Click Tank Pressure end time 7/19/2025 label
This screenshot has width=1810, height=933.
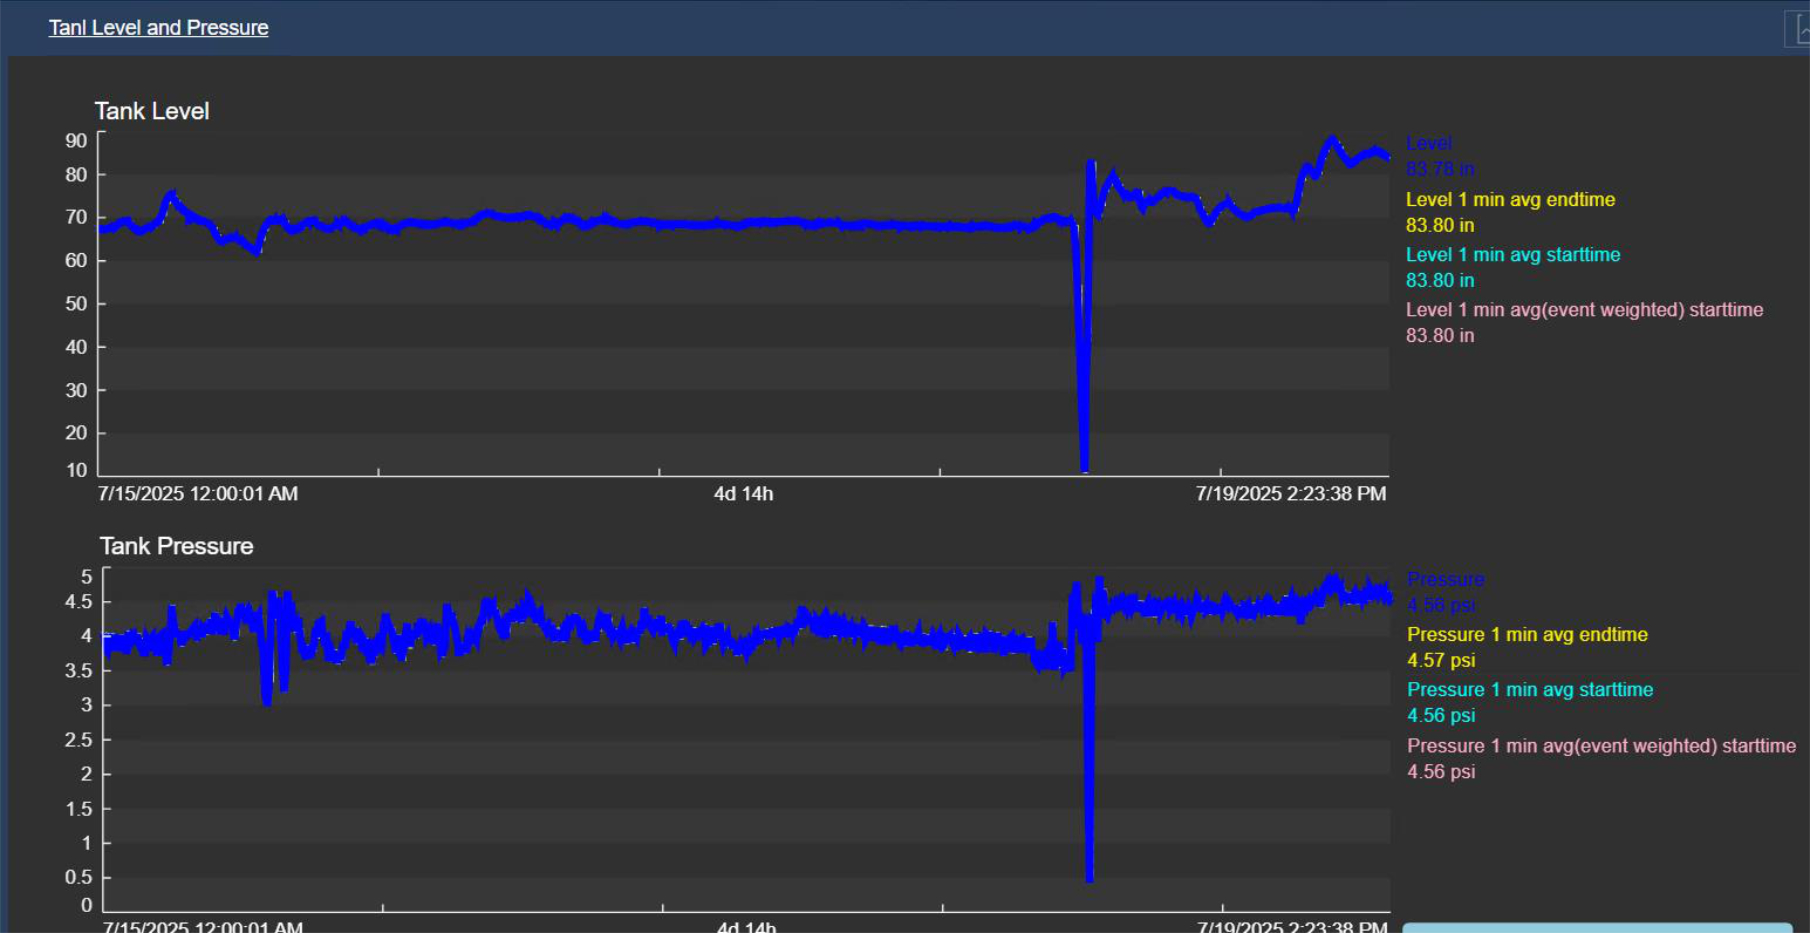click(x=1292, y=927)
